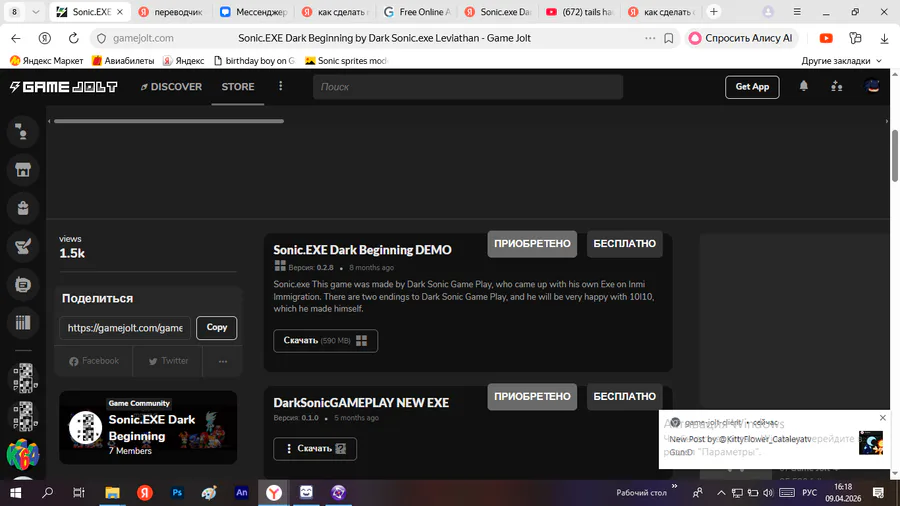Image resolution: width=900 pixels, height=506 pixels.
Task: Open a new browser tab
Action: tap(713, 11)
